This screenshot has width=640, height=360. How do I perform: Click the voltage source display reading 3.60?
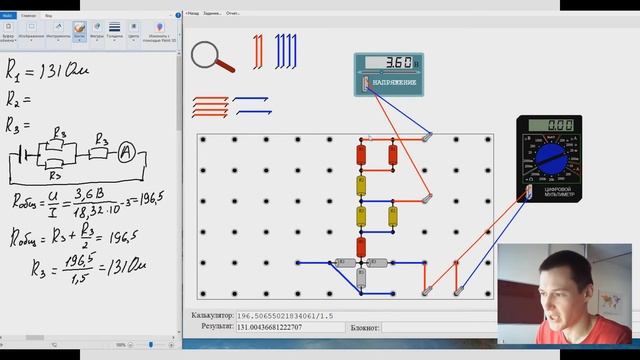389,62
